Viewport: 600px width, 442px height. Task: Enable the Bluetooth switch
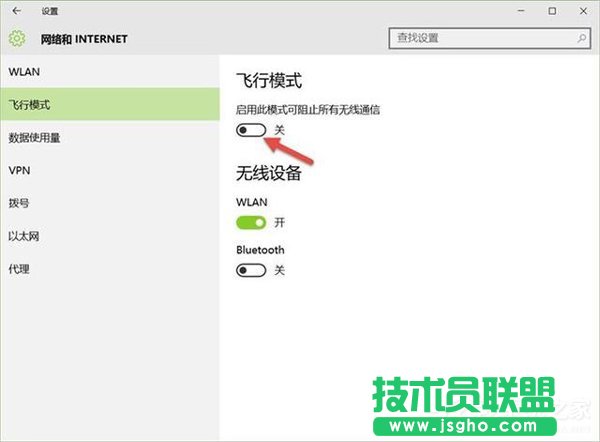251,270
